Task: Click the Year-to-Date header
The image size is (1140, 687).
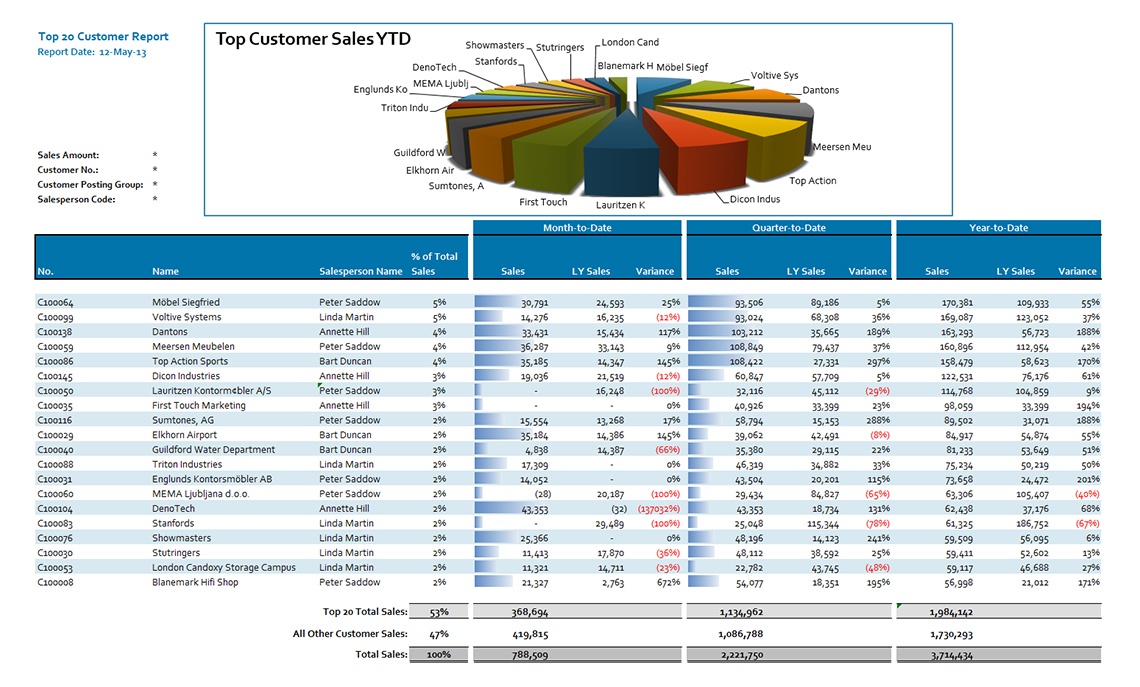Action: [x=998, y=228]
